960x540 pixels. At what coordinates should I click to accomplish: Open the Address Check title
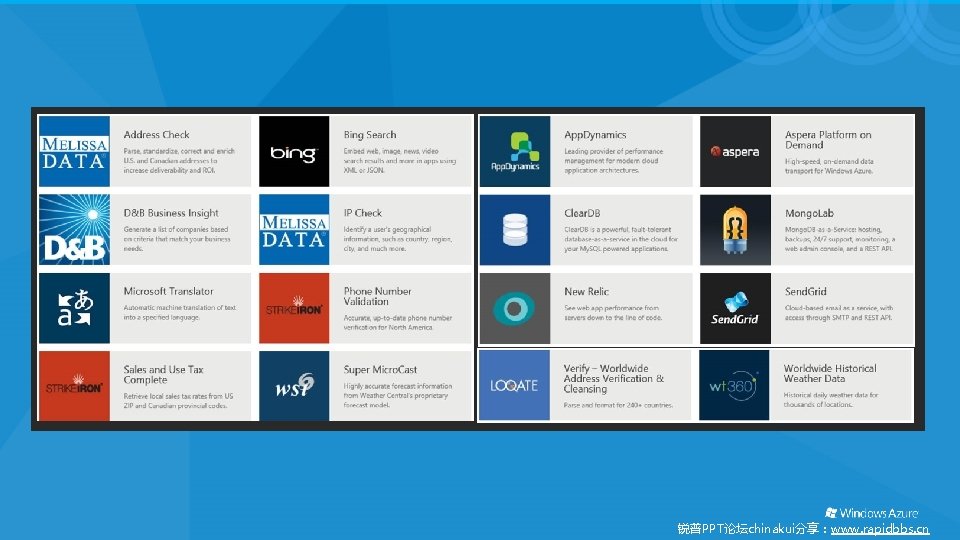(156, 135)
